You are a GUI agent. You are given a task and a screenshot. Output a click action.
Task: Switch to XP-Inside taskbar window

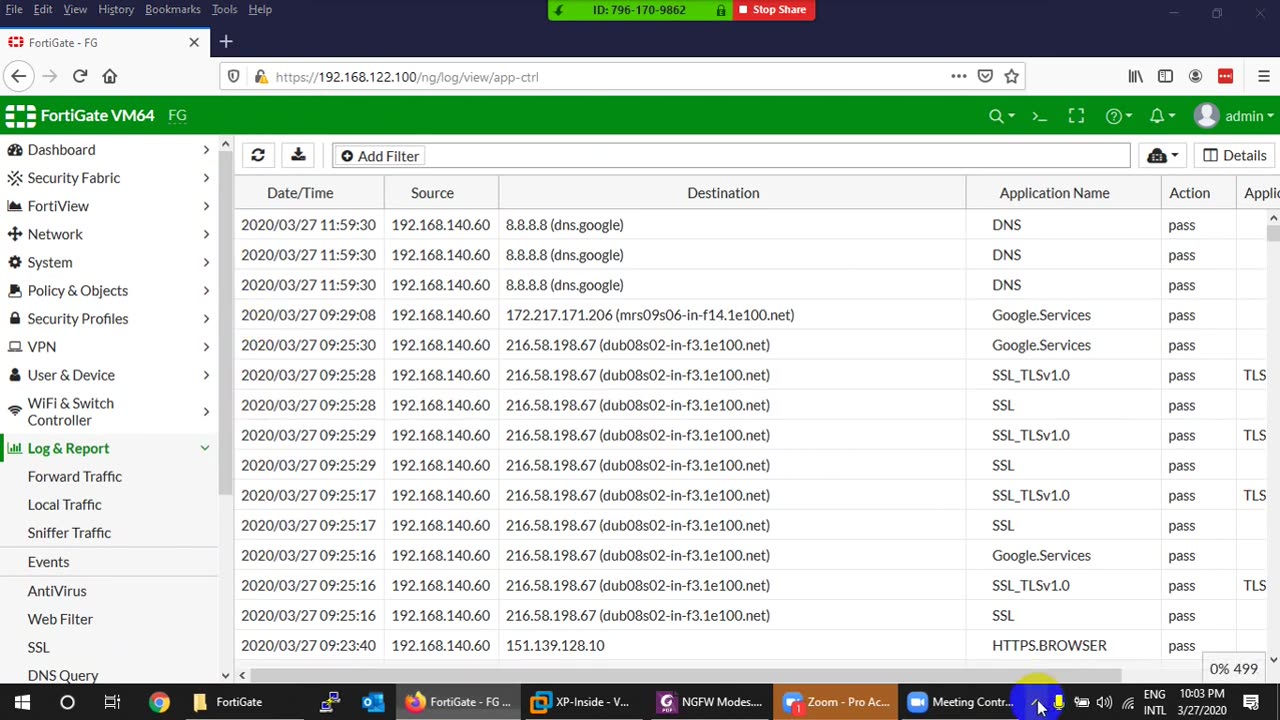click(x=582, y=702)
